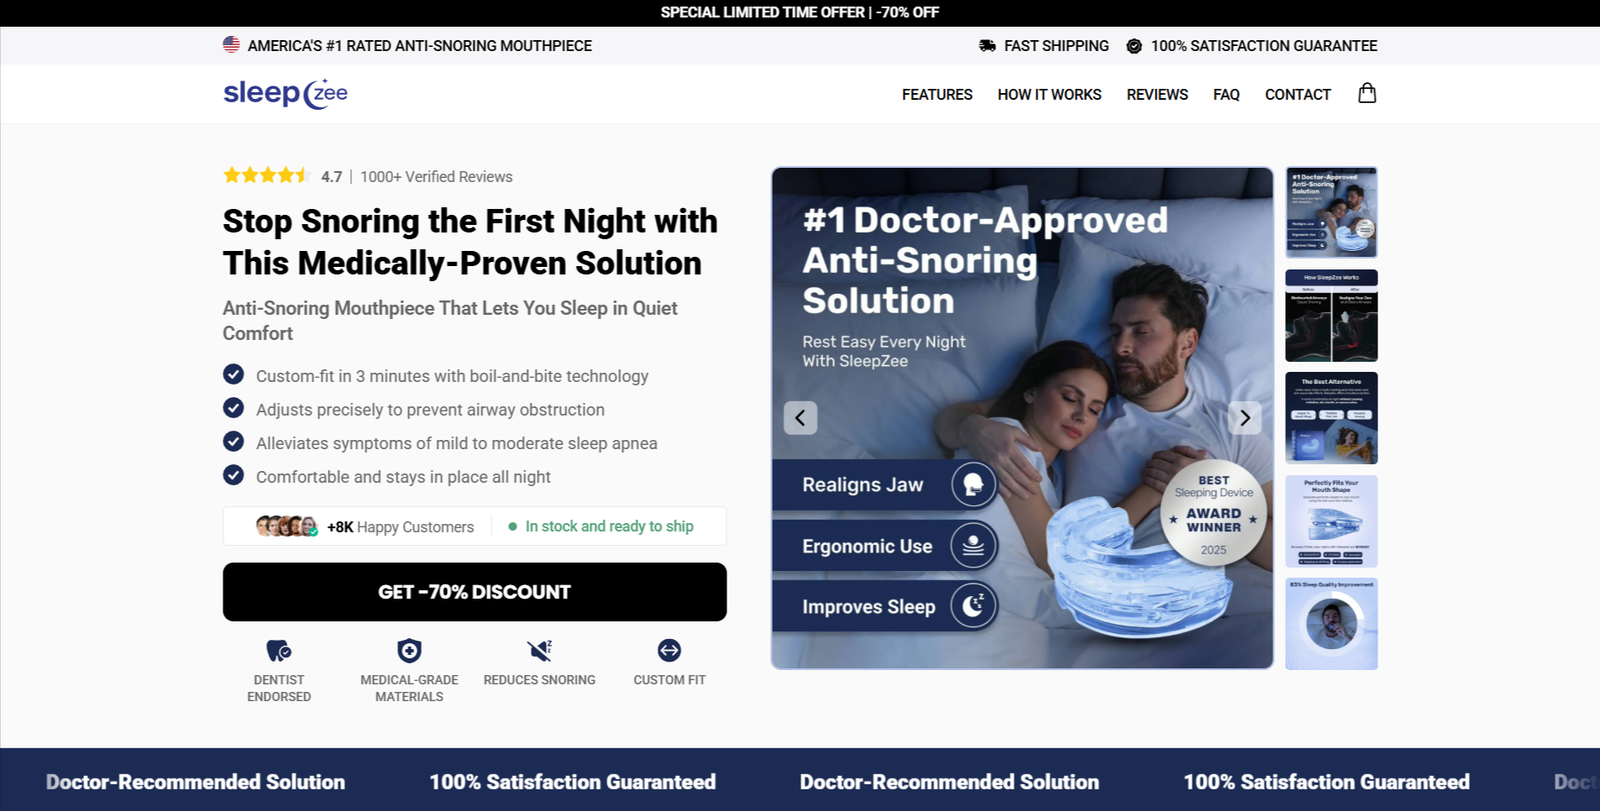
Task: Click 'In stock and ready to ship' text
Action: [x=610, y=526]
